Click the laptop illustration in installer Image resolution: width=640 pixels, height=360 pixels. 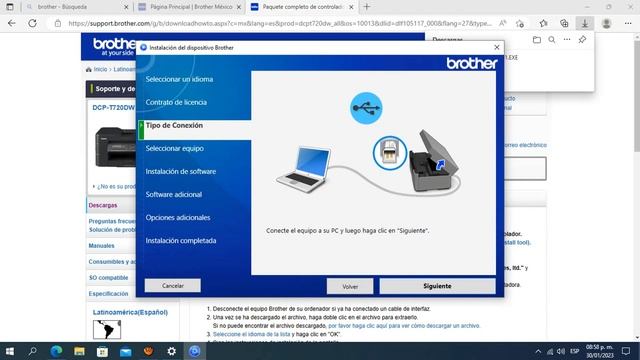point(304,169)
